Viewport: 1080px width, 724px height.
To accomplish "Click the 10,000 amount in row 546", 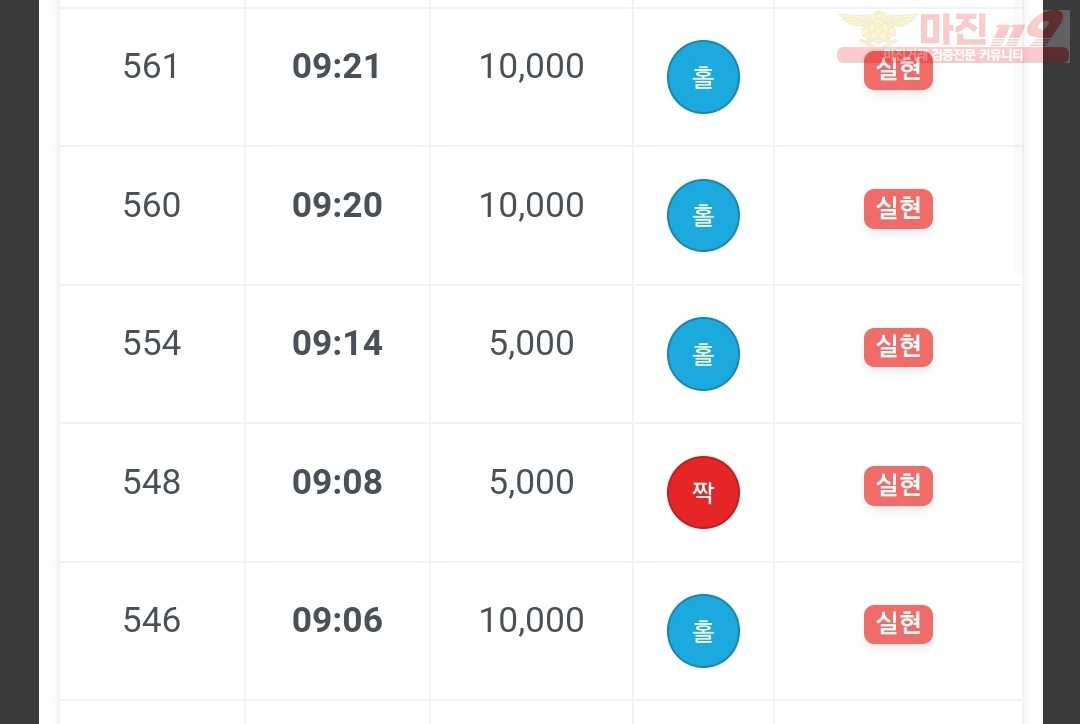I will [x=532, y=620].
